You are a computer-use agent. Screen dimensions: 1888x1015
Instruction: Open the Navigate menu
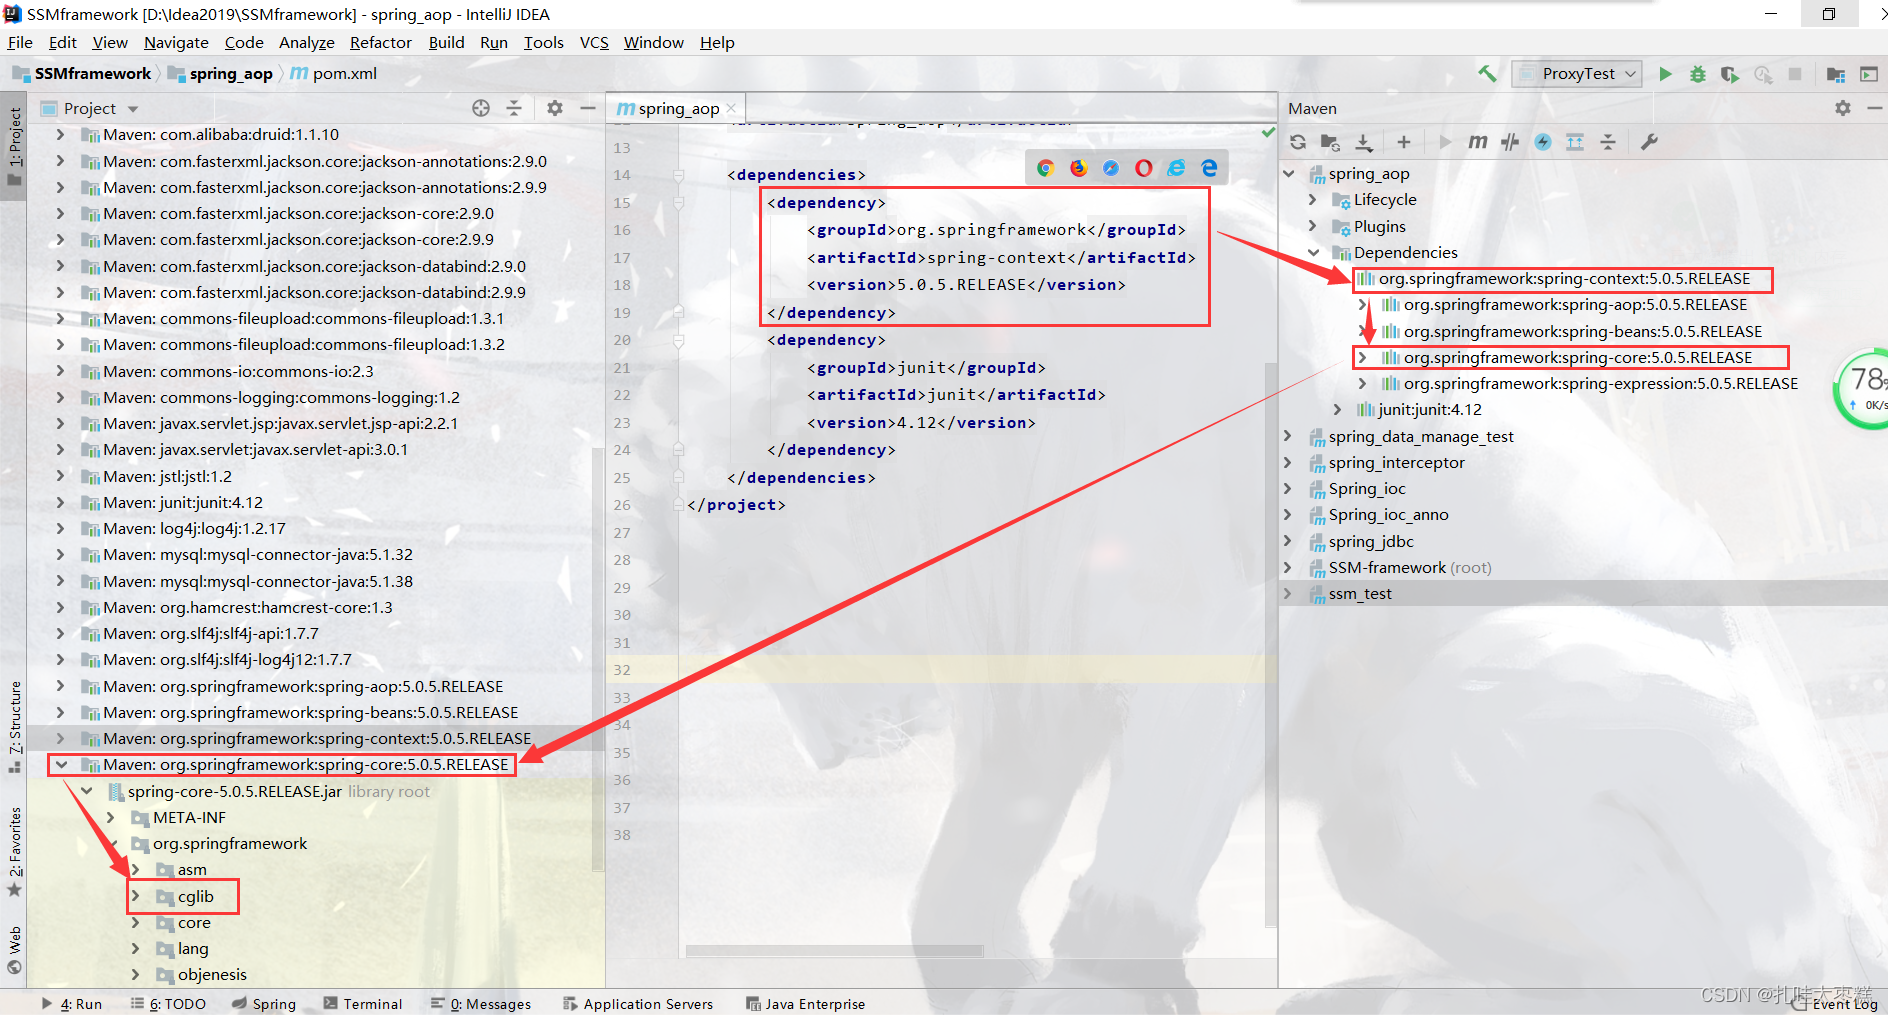pyautogui.click(x=176, y=42)
